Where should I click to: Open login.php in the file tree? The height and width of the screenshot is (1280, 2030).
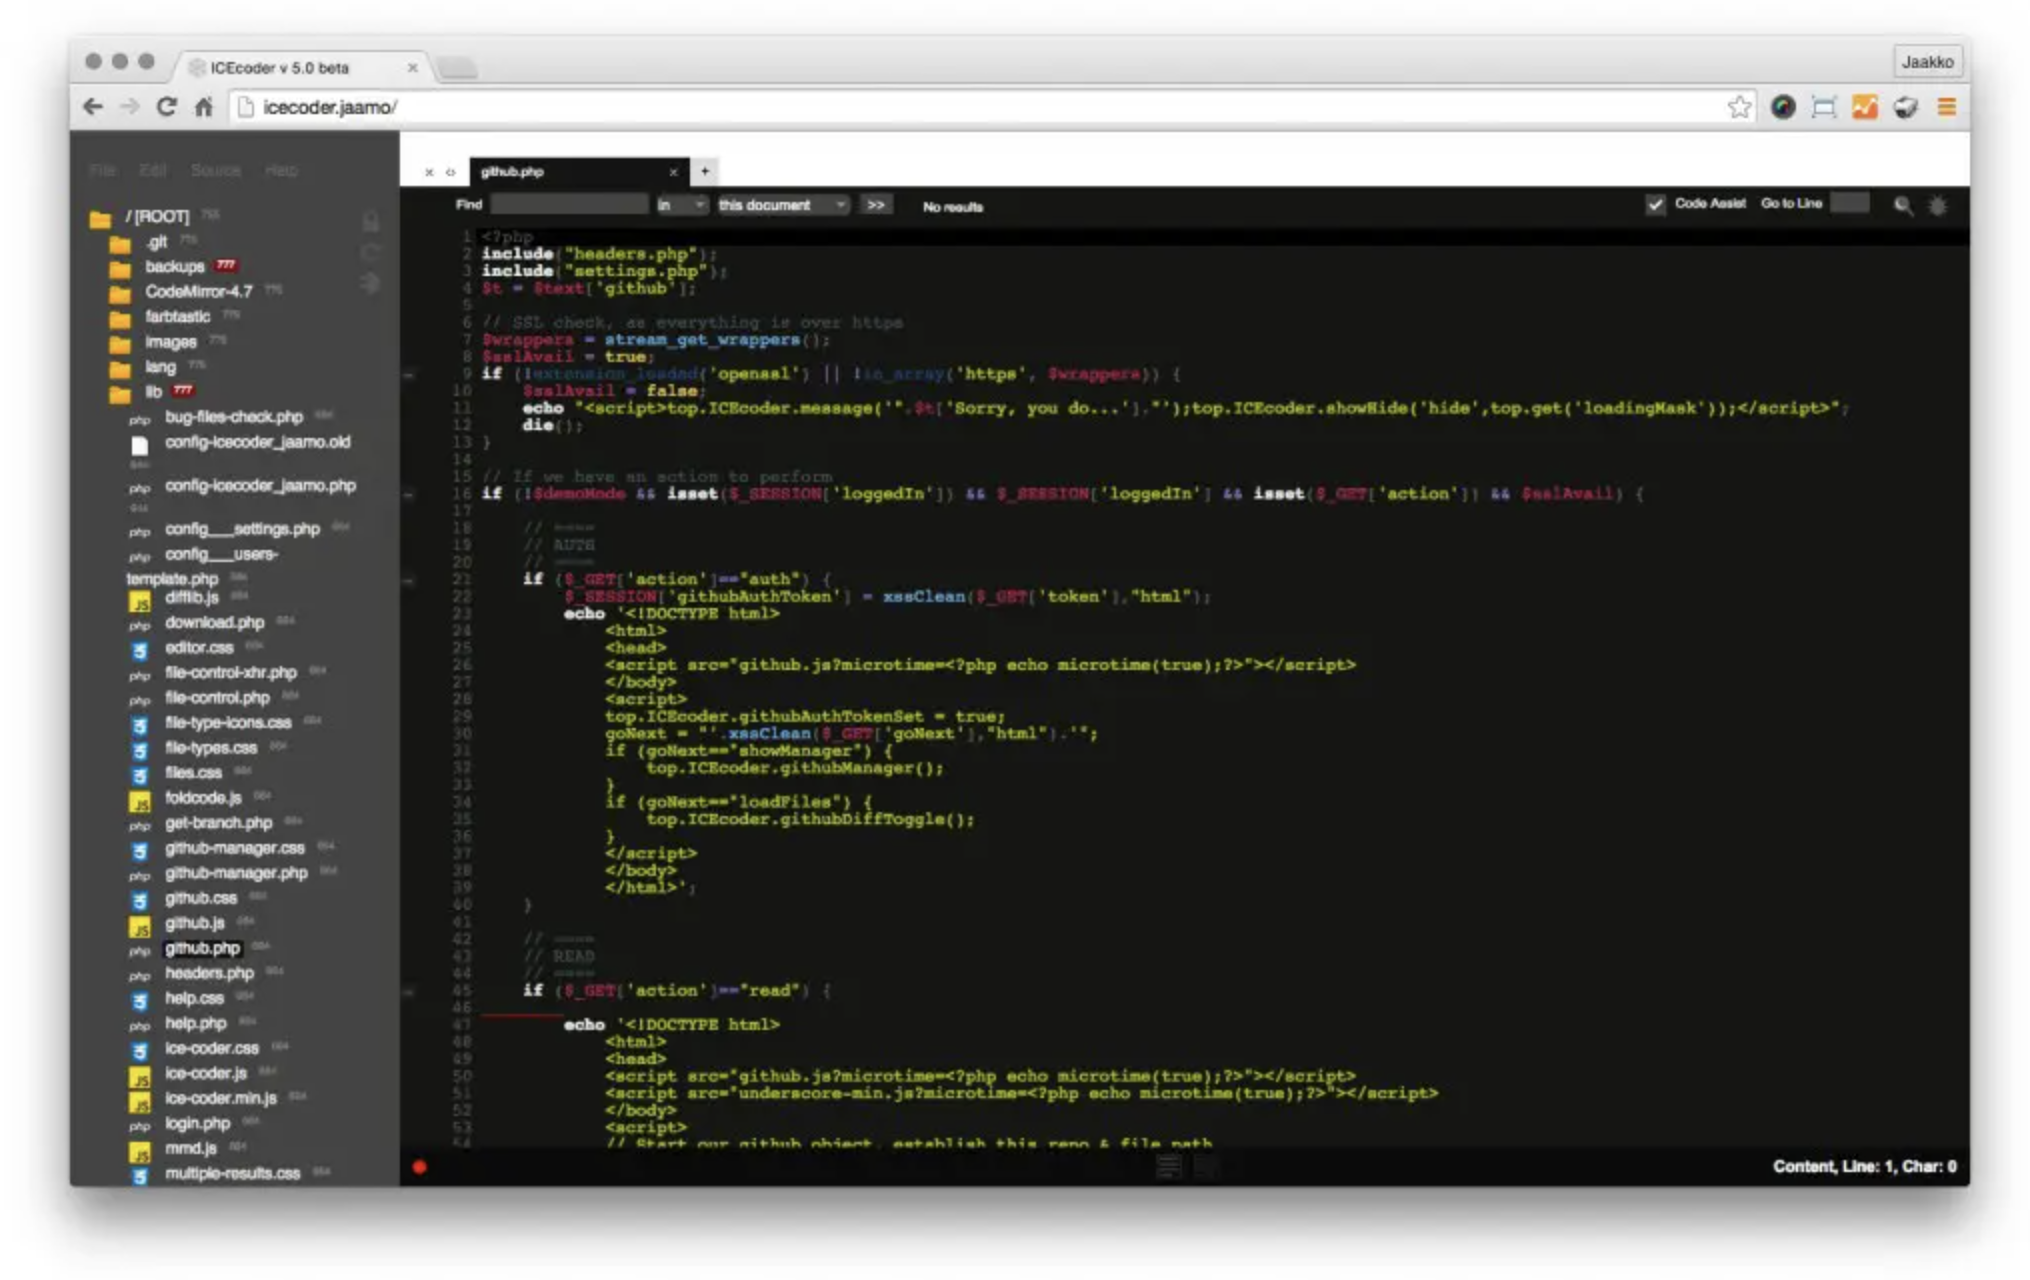[197, 1123]
